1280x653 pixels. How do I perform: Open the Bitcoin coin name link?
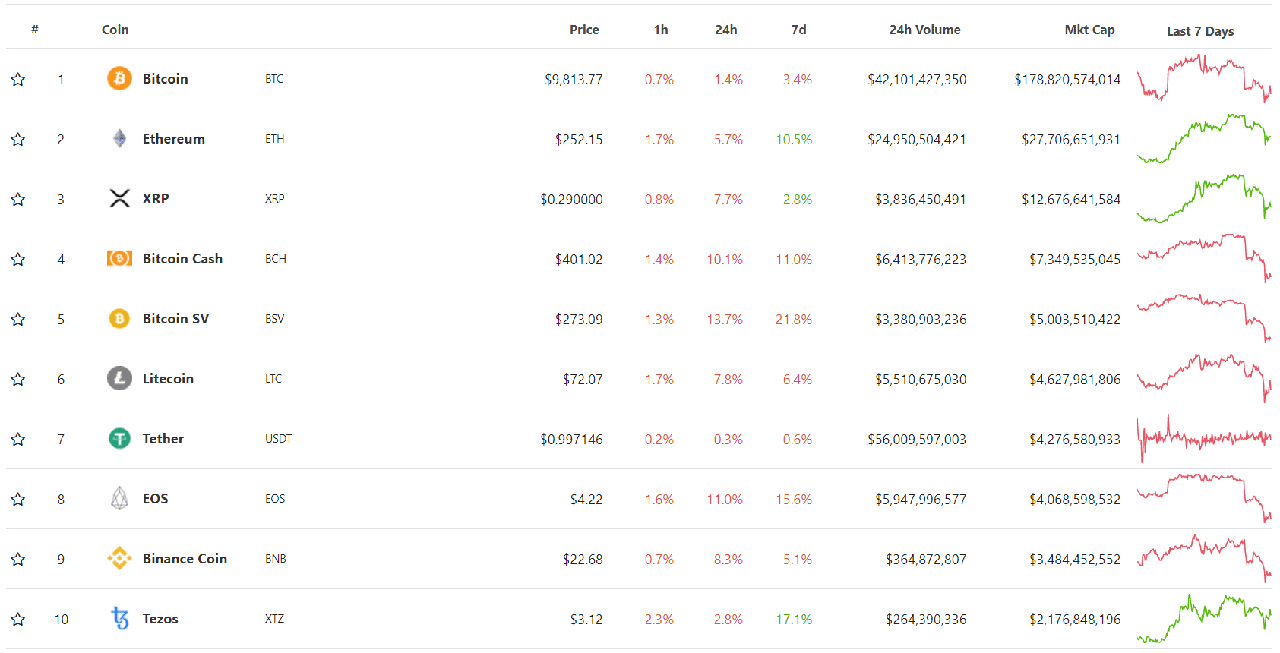point(165,79)
